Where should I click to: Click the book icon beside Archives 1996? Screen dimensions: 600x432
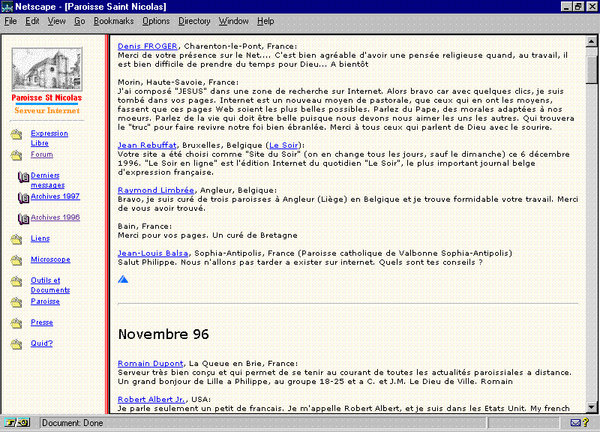[x=23, y=218]
